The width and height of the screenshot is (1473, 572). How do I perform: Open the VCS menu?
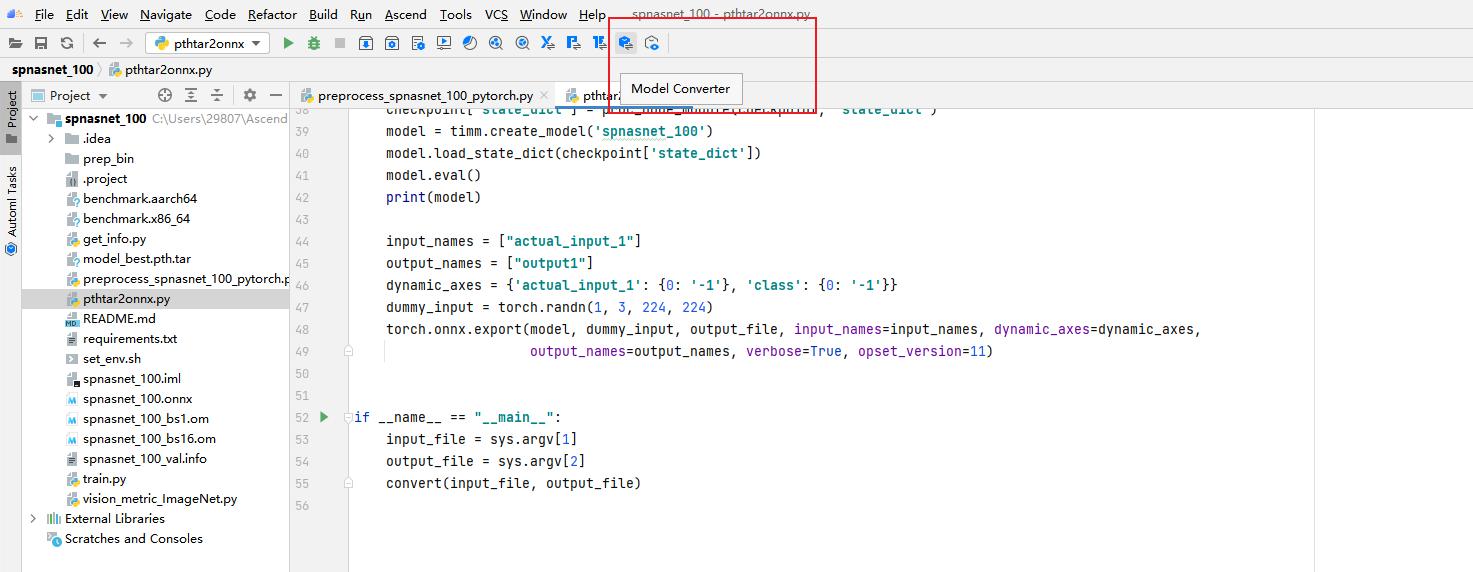(496, 14)
